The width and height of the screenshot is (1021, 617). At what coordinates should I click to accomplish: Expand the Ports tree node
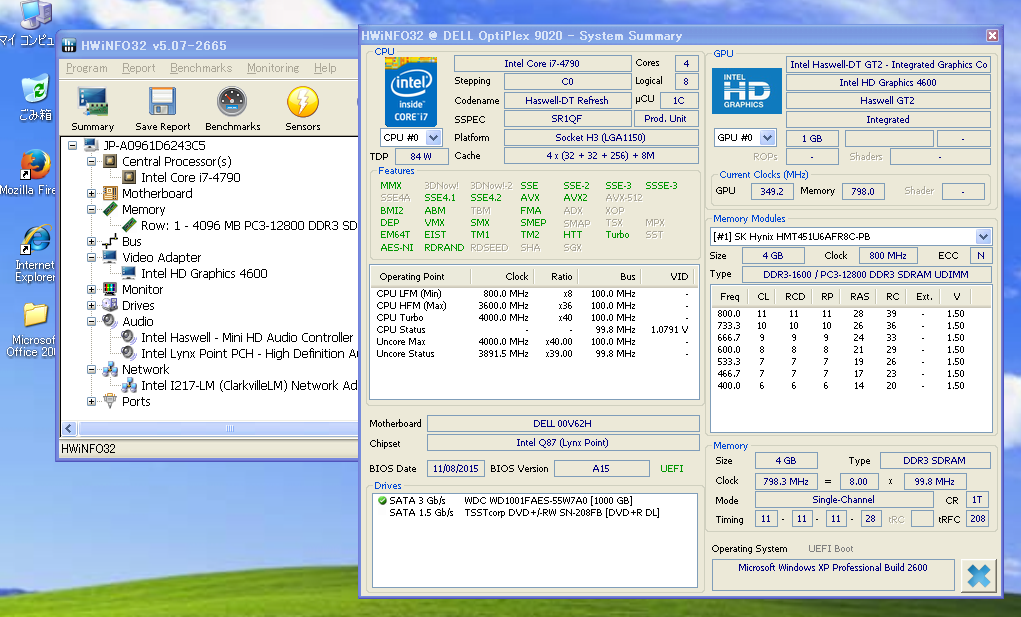coord(92,402)
